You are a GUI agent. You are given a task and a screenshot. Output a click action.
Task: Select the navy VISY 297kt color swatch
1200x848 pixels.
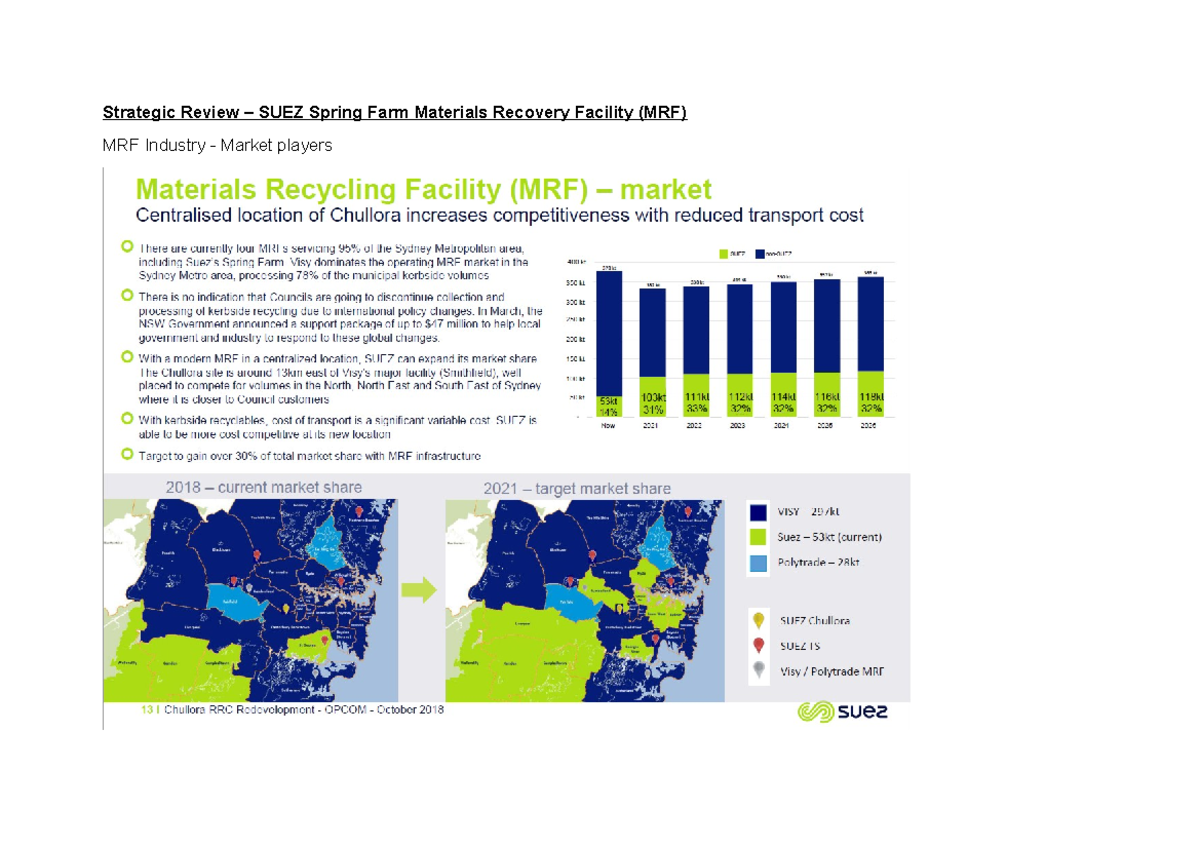point(758,511)
